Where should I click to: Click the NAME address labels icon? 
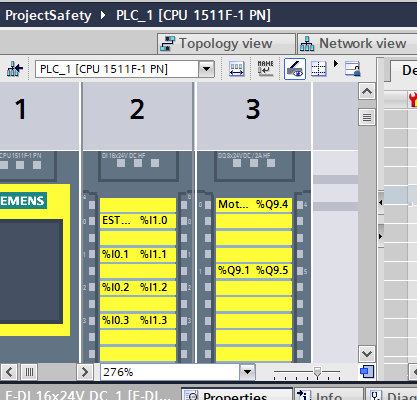(265, 68)
